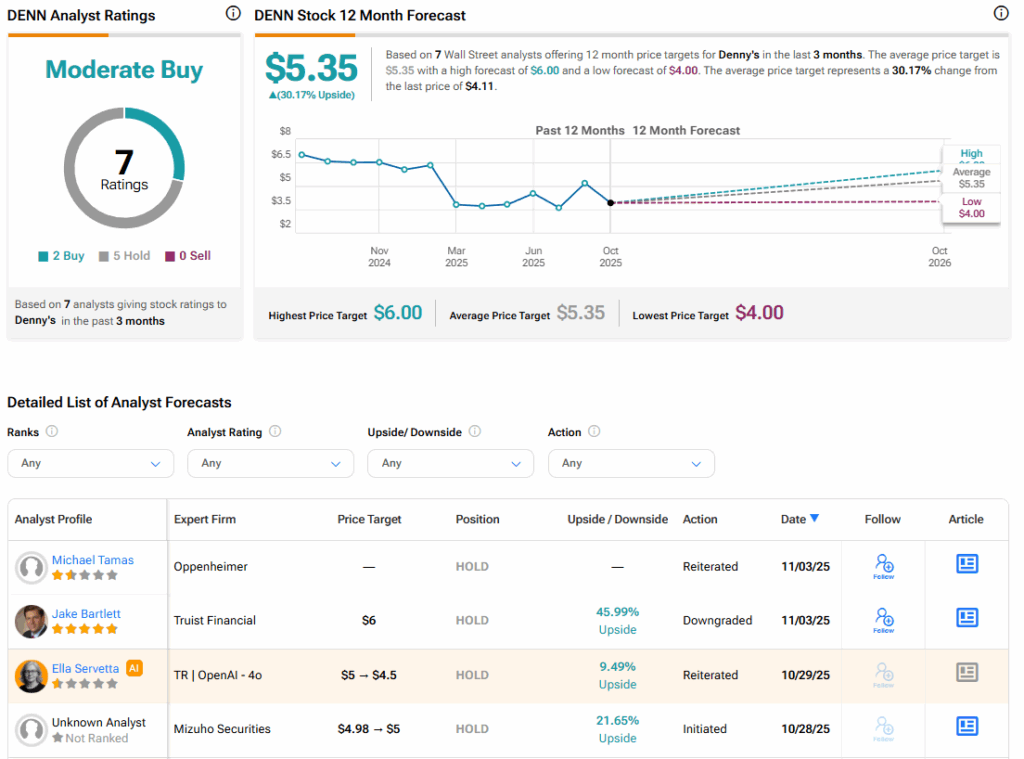Toggle the Sell legend item
Viewport: 1024px width, 759px height.
pos(188,256)
